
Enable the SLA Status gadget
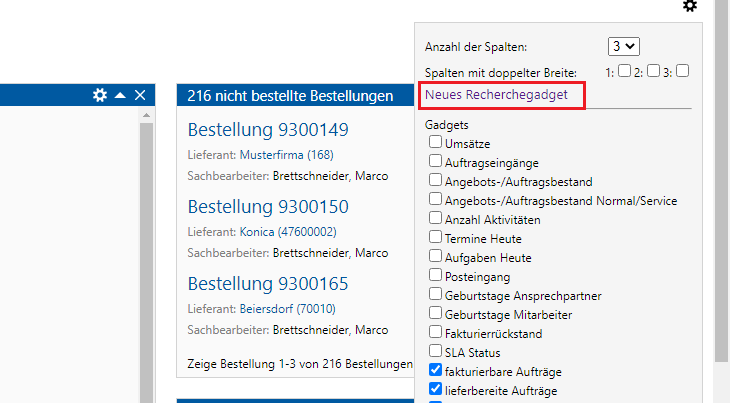tap(436, 351)
